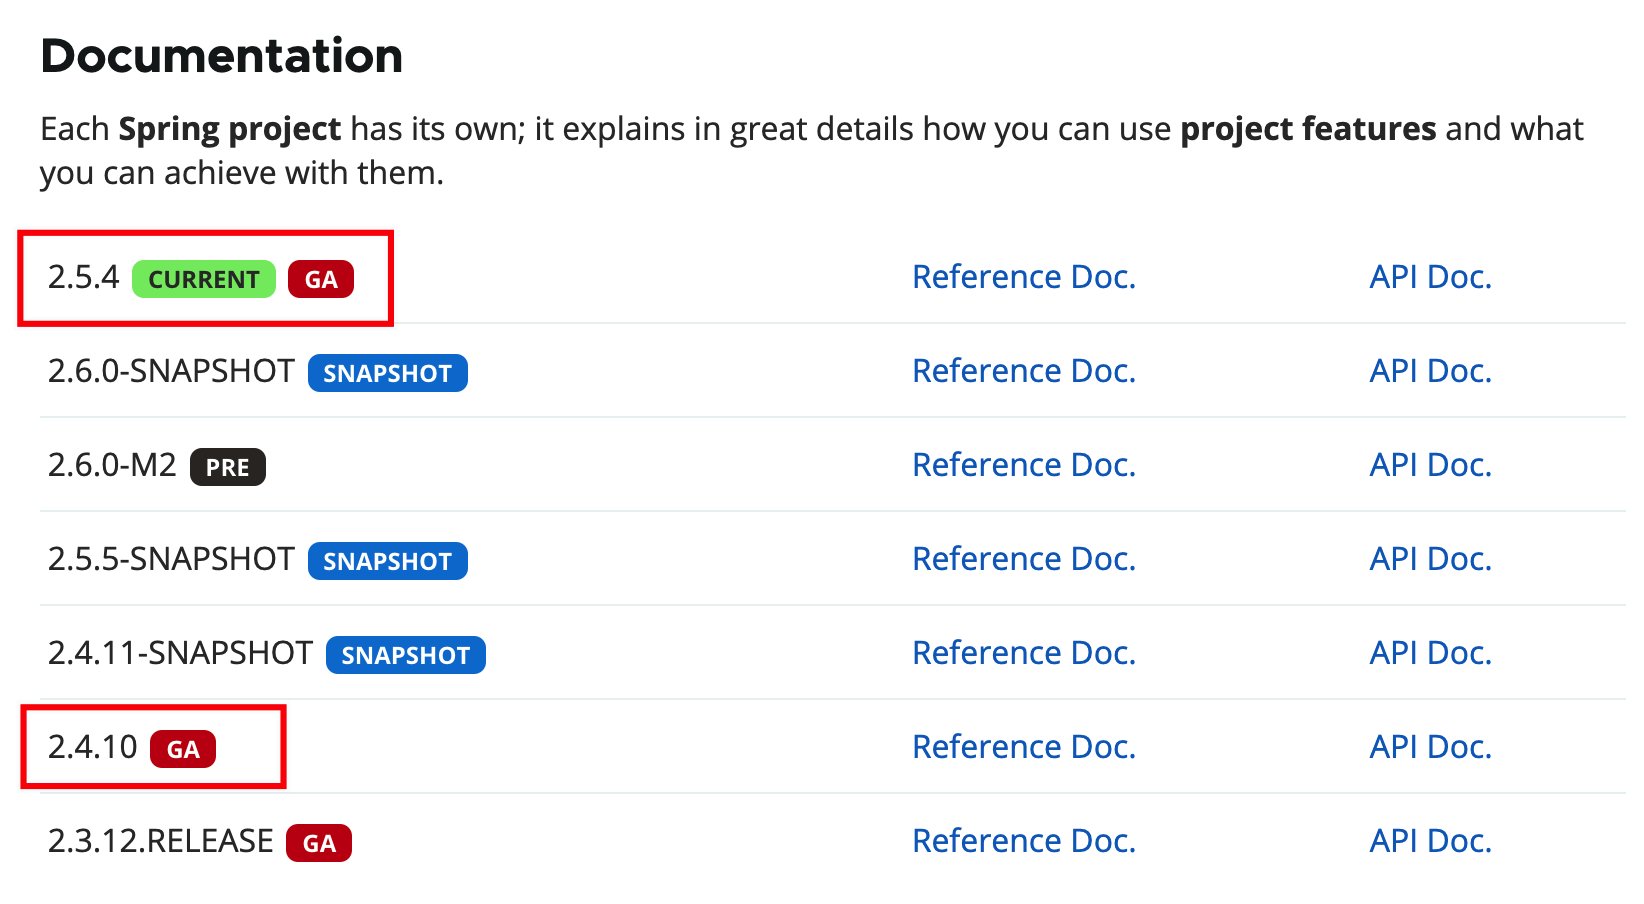Click the GA badge beside 2.3.12.RELEASE
This screenshot has width=1644, height=904.
[318, 843]
